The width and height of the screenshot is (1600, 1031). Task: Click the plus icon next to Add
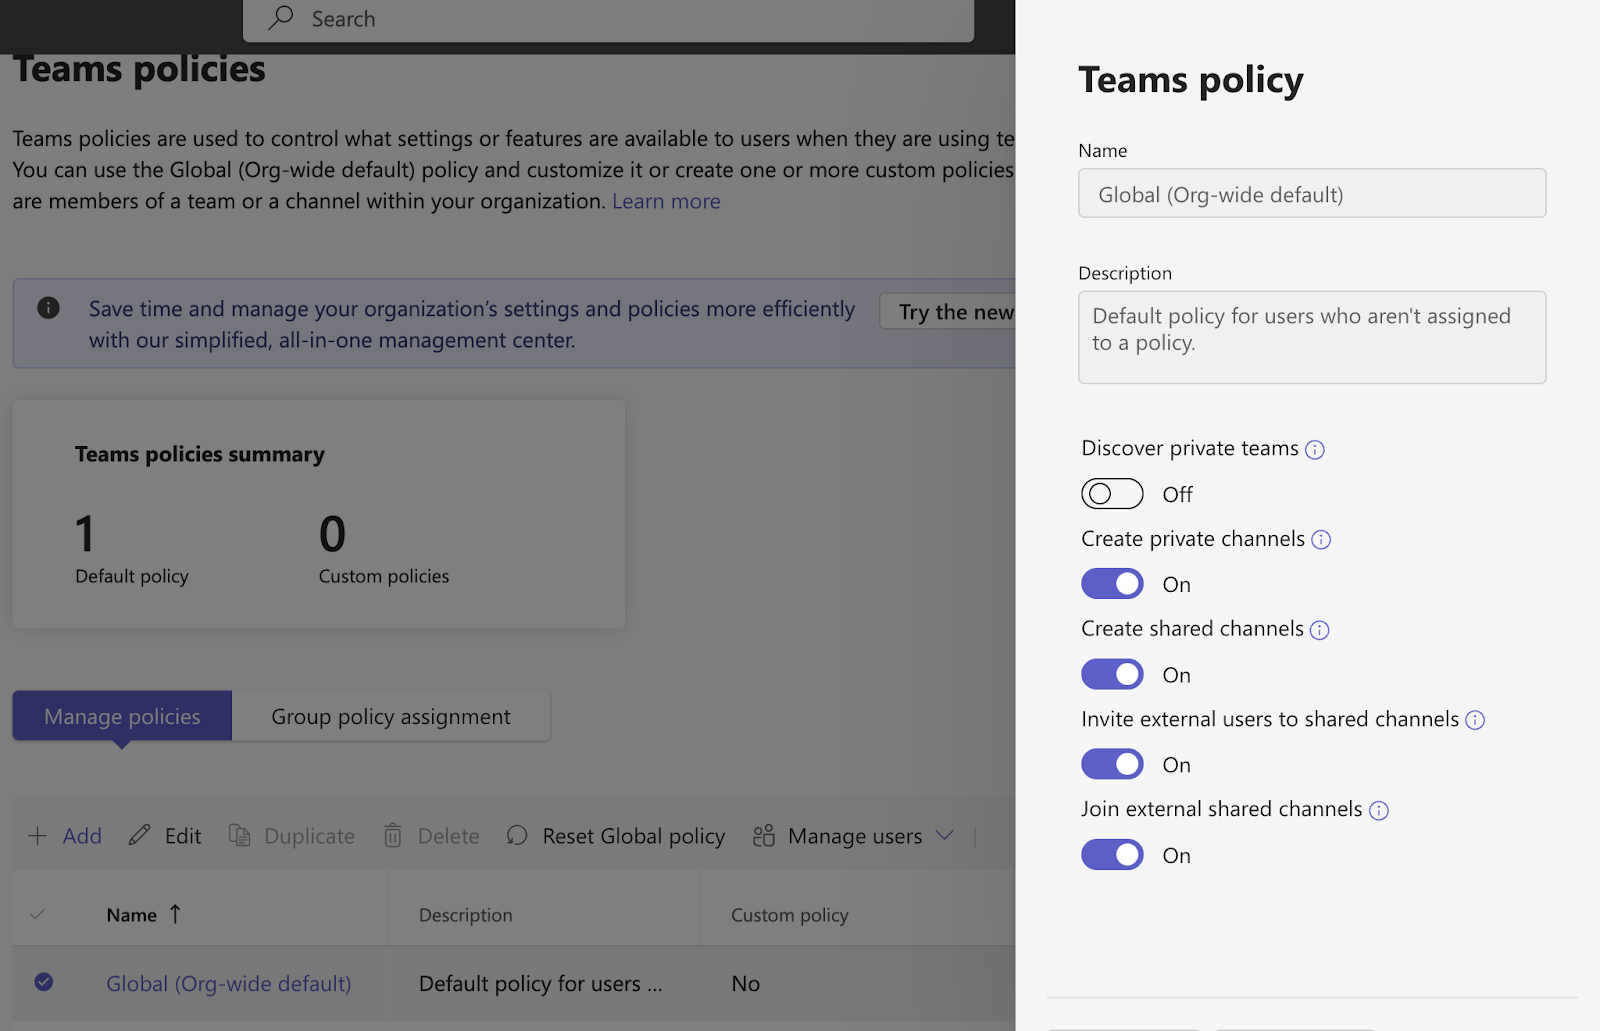click(37, 836)
